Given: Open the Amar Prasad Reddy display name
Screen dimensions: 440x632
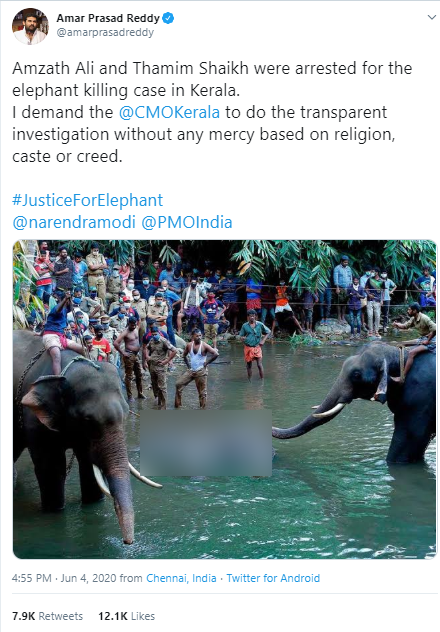Looking at the screenshot, I should (x=108, y=18).
